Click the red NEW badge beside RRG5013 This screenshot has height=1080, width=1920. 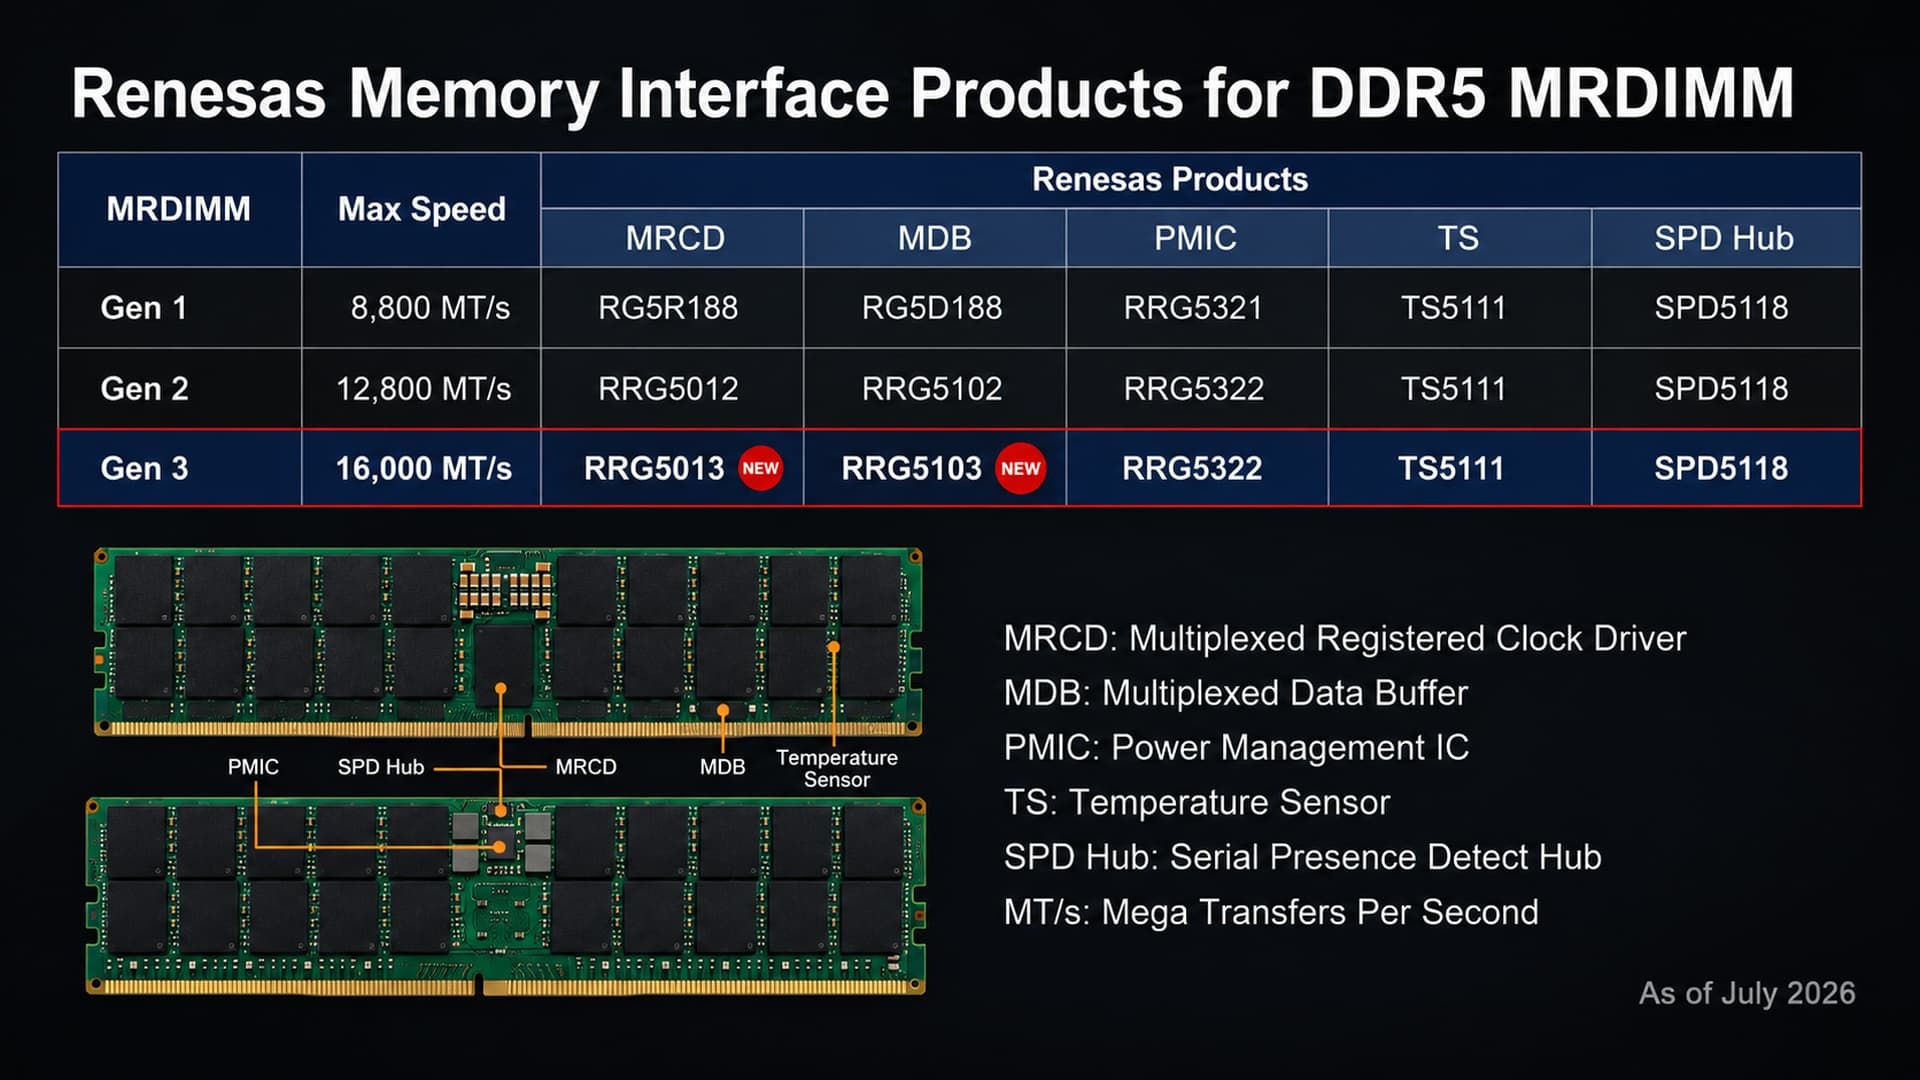(x=760, y=468)
